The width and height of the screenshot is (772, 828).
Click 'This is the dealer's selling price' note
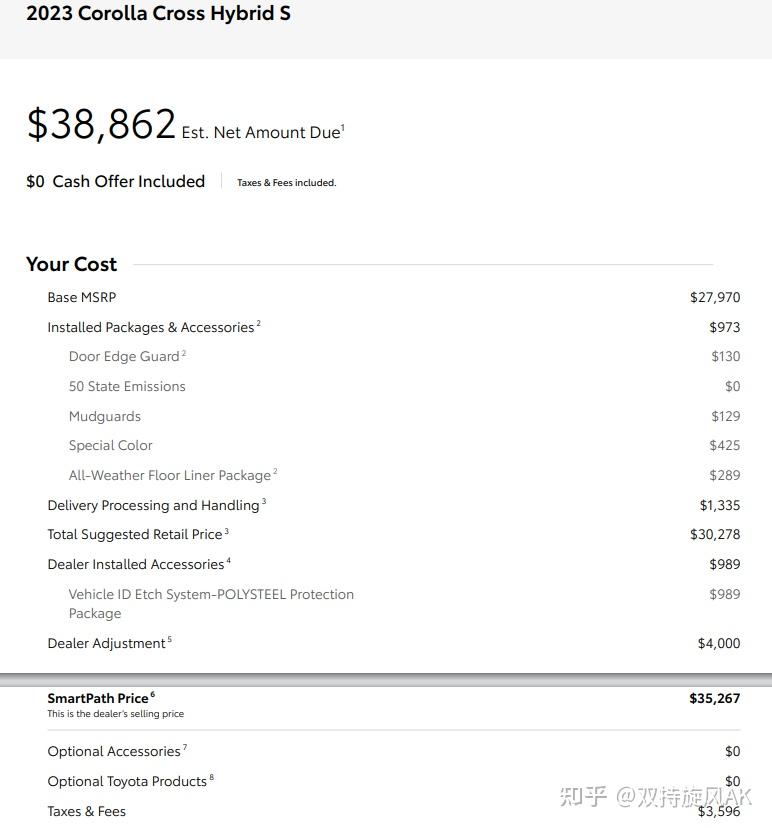[x=116, y=714]
